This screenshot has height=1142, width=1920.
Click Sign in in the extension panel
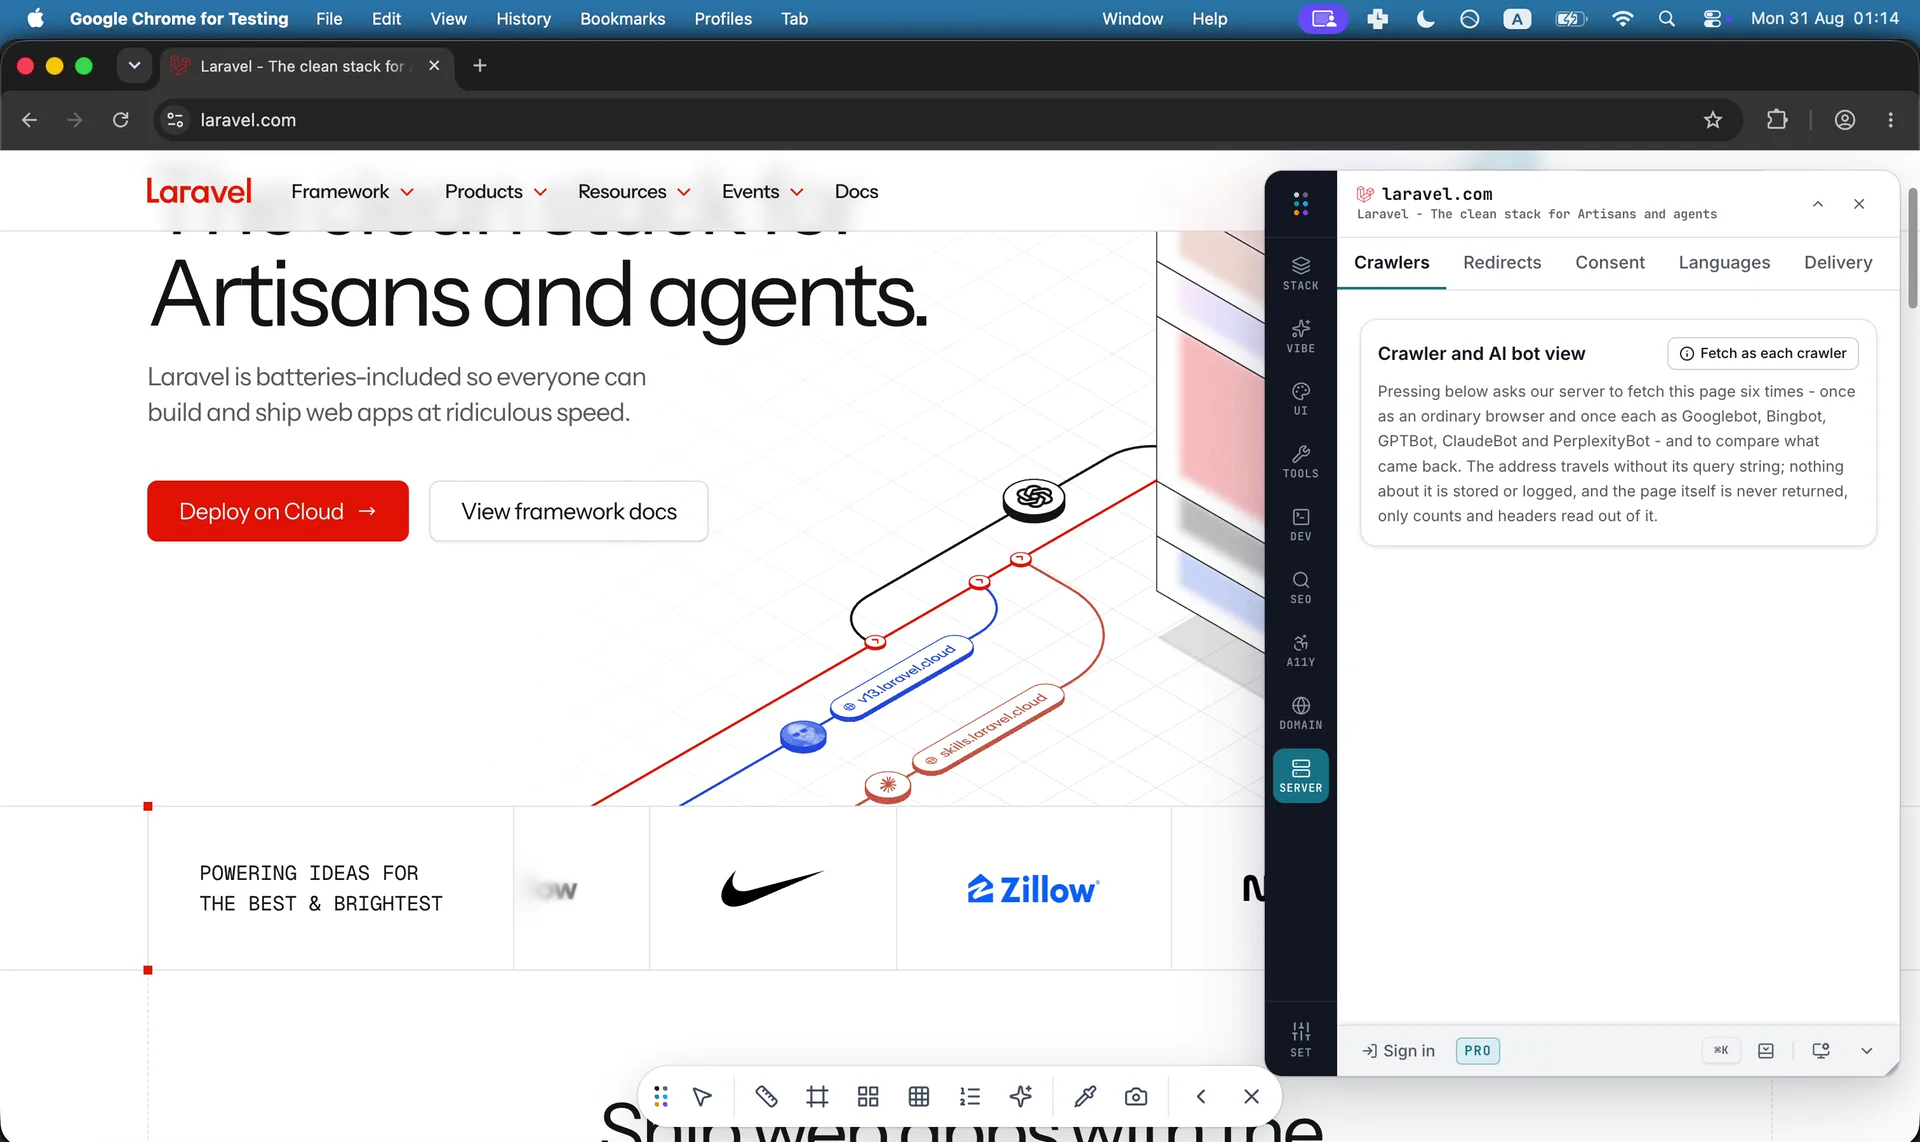[1398, 1051]
